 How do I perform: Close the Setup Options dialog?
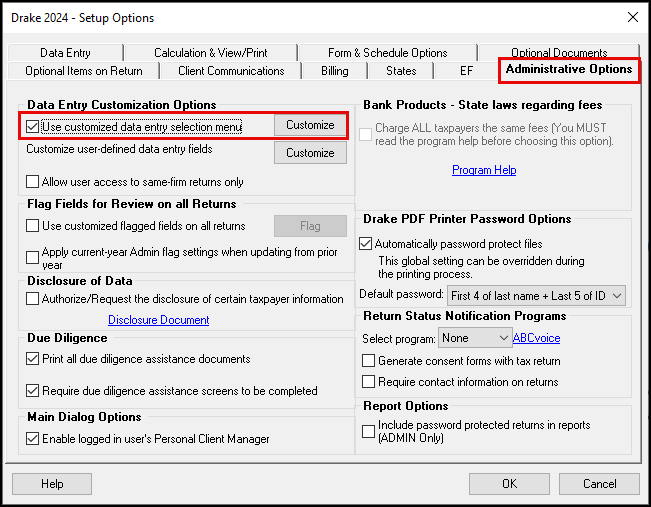coord(633,17)
